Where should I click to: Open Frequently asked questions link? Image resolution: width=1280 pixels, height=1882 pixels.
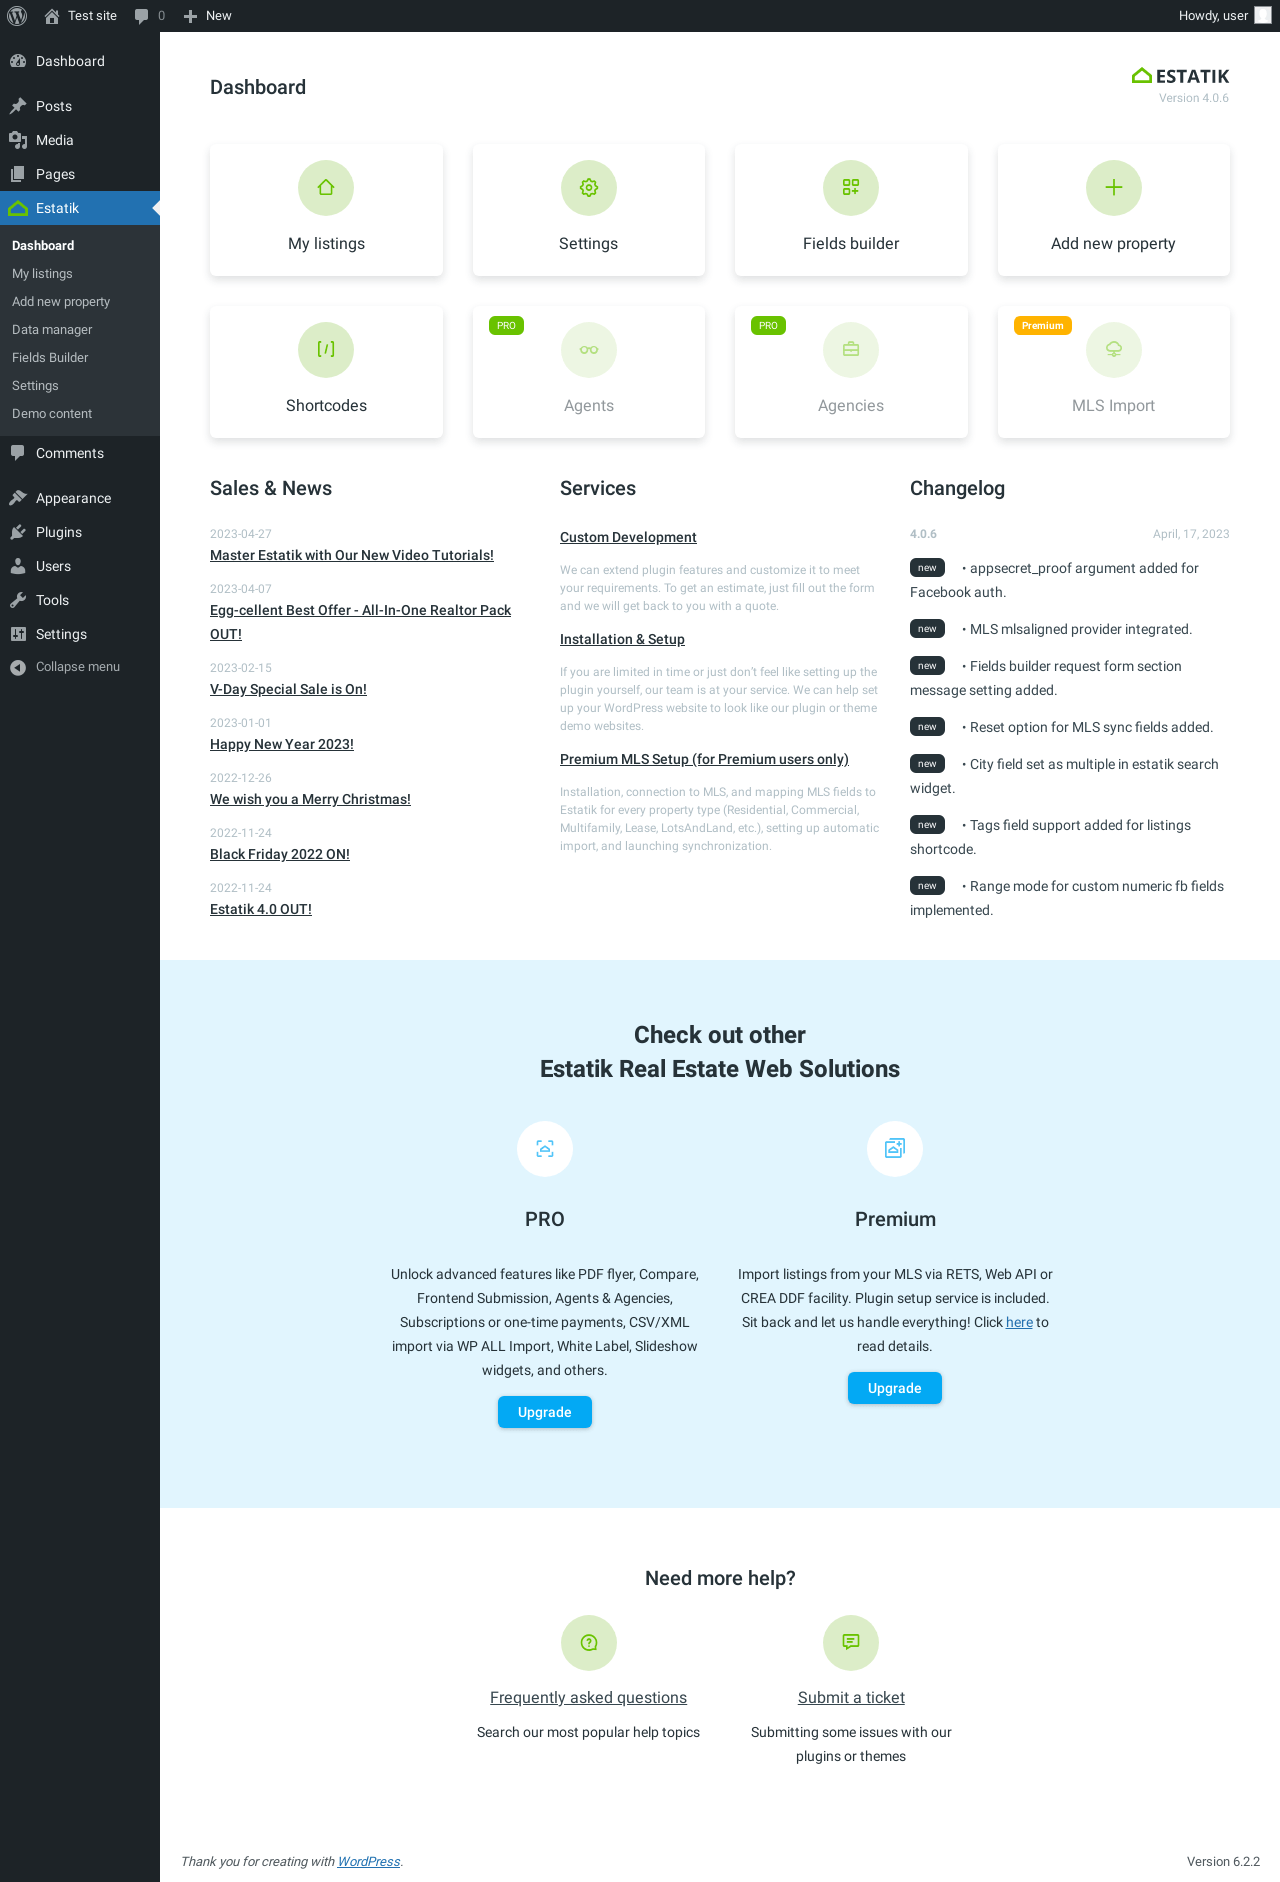click(588, 1697)
